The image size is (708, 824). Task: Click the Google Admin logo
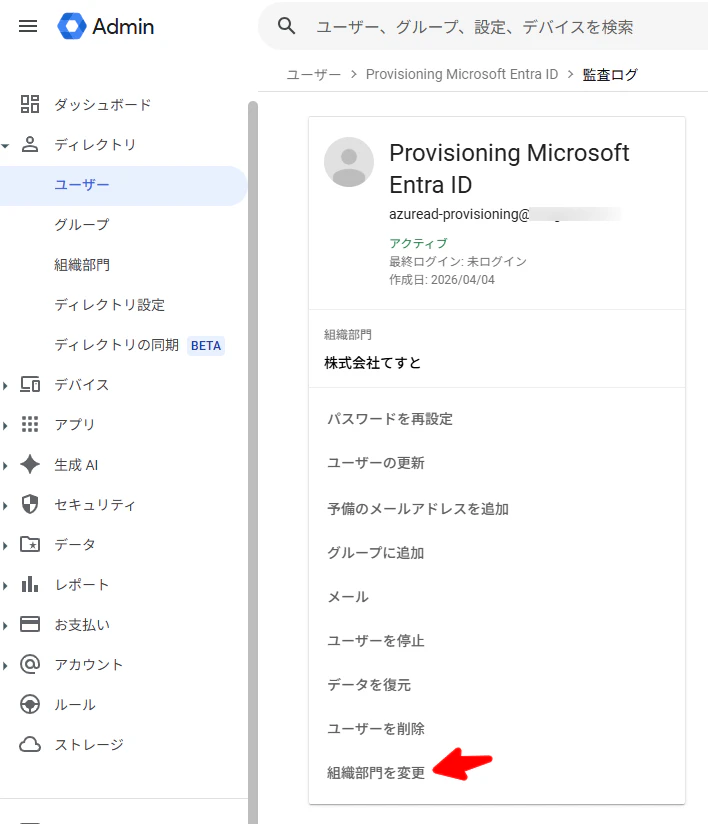pyautogui.click(x=105, y=26)
